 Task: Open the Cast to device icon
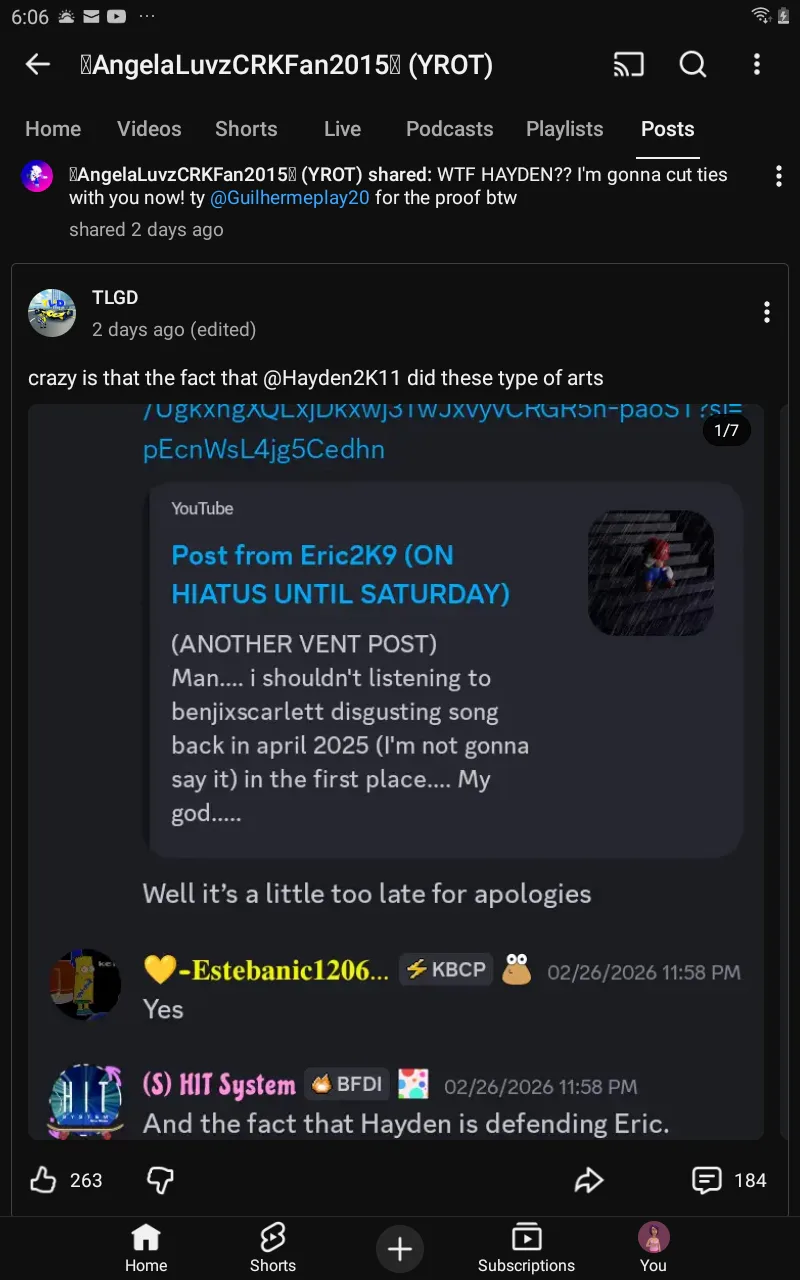(x=629, y=65)
